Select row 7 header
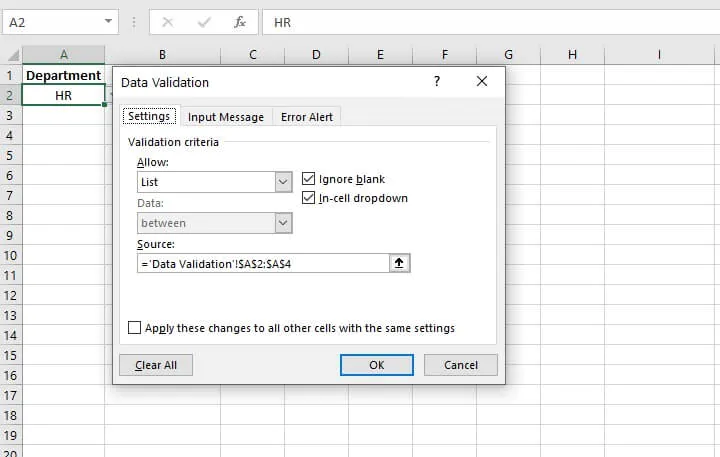This screenshot has width=720, height=457. tap(10, 195)
